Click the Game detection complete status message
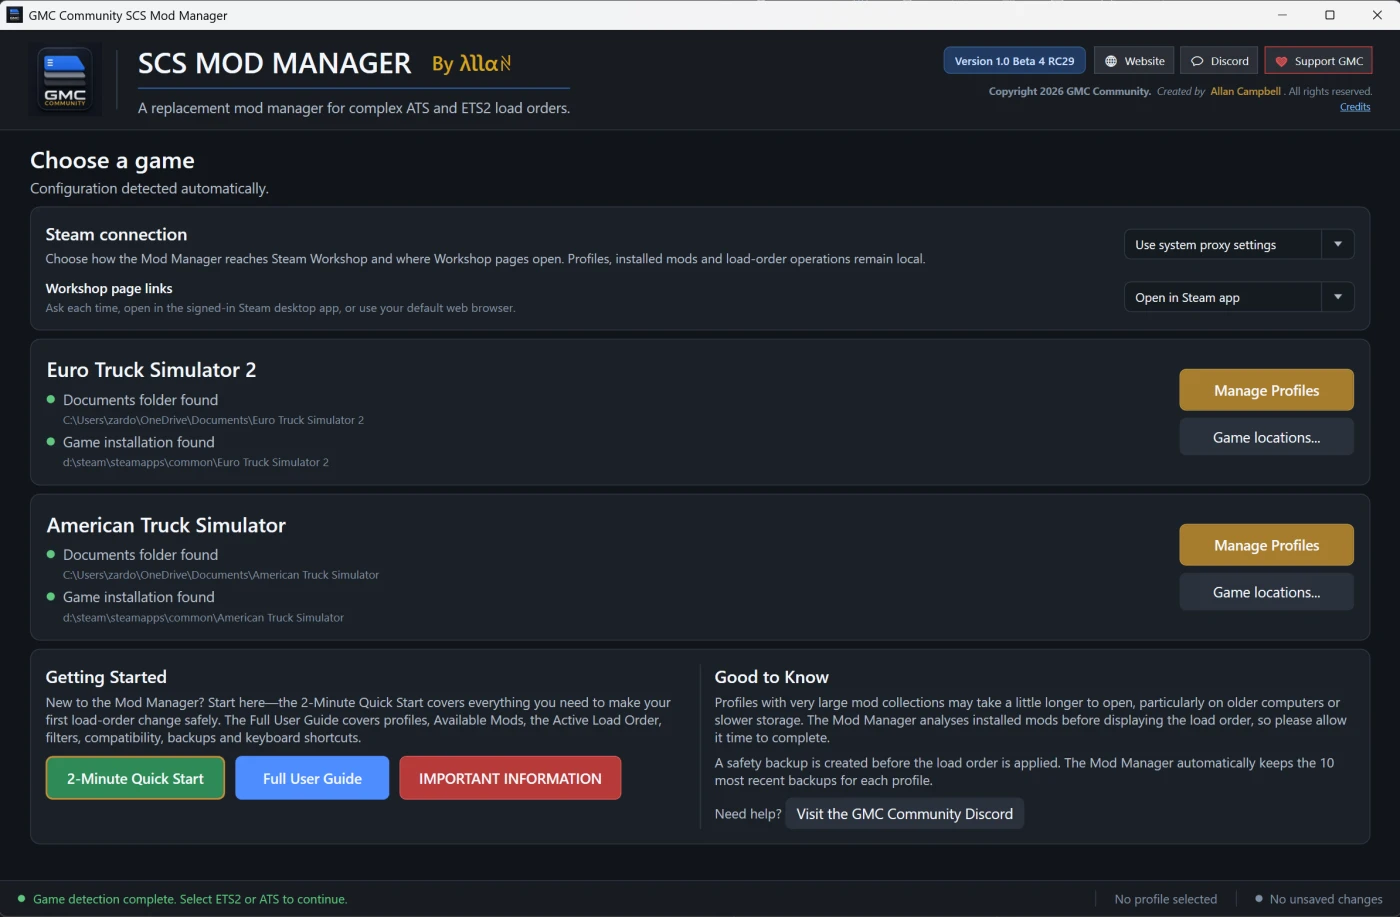The width and height of the screenshot is (1400, 917). pyautogui.click(x=190, y=899)
